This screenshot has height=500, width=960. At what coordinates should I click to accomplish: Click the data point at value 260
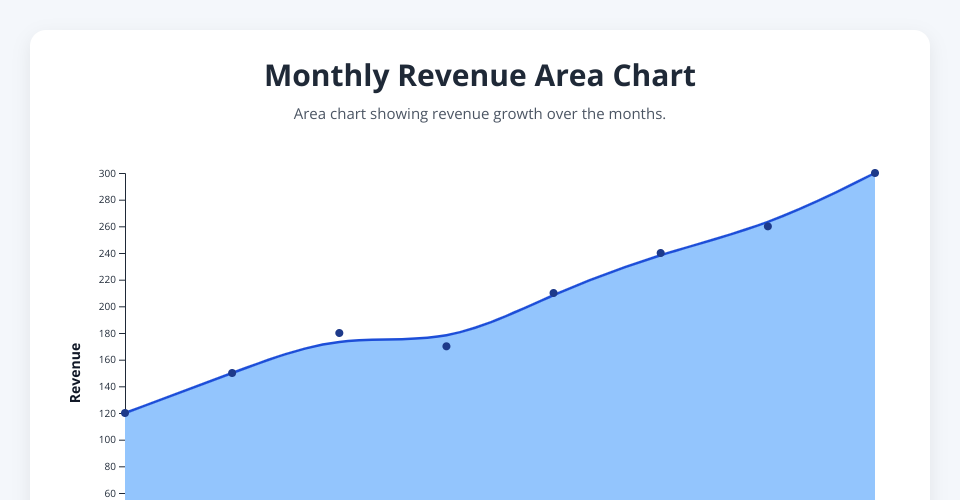768,226
